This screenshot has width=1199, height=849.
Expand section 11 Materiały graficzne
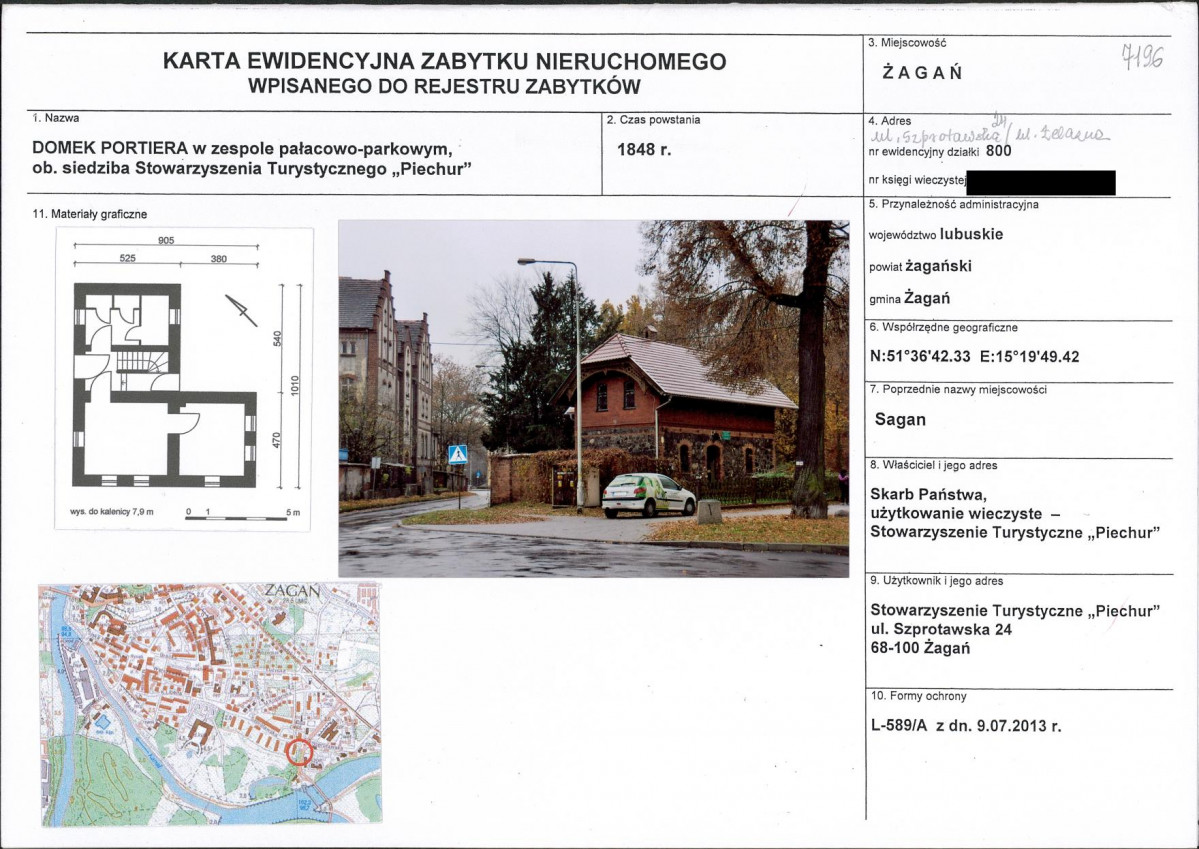[x=90, y=212]
